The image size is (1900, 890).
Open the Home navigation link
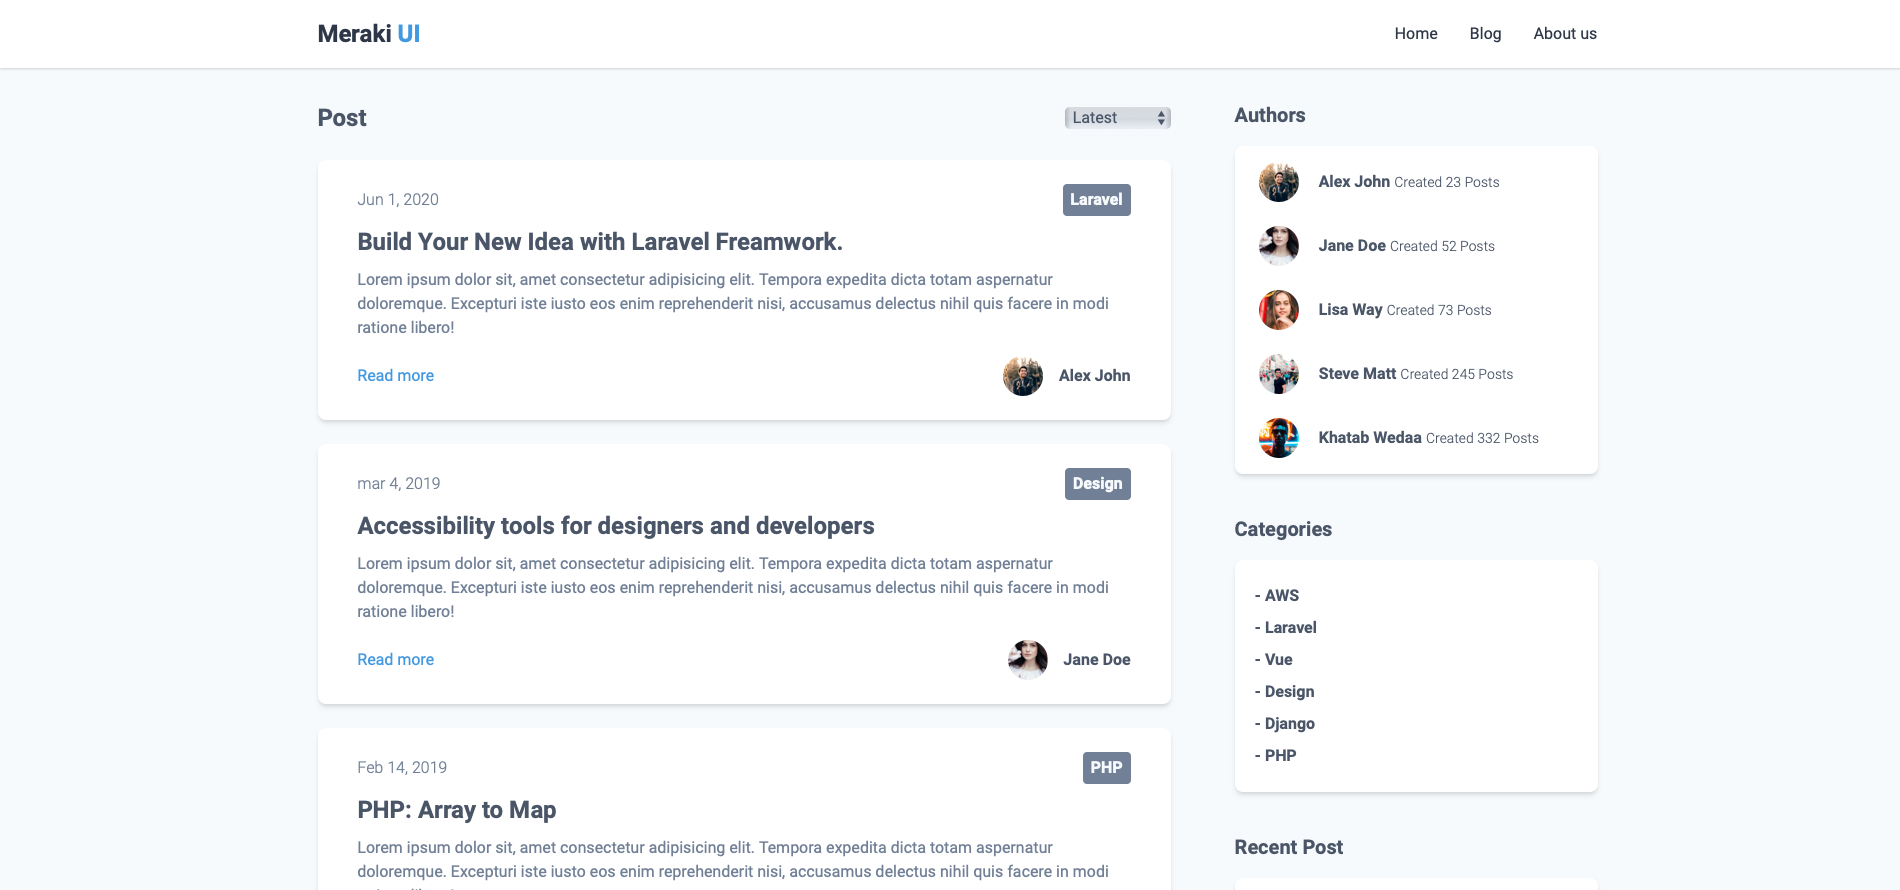click(1415, 34)
